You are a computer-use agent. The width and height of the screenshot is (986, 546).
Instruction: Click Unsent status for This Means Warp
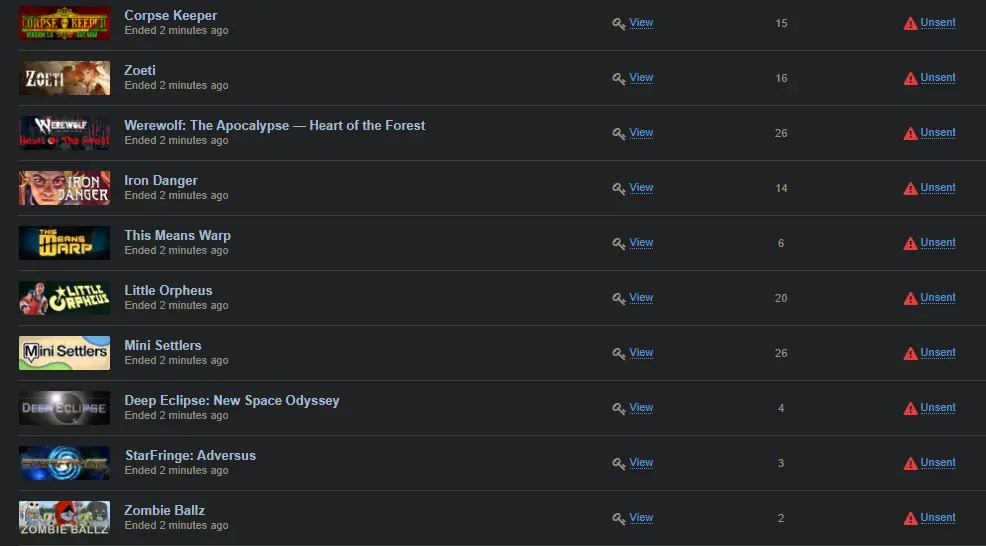pyautogui.click(x=938, y=242)
